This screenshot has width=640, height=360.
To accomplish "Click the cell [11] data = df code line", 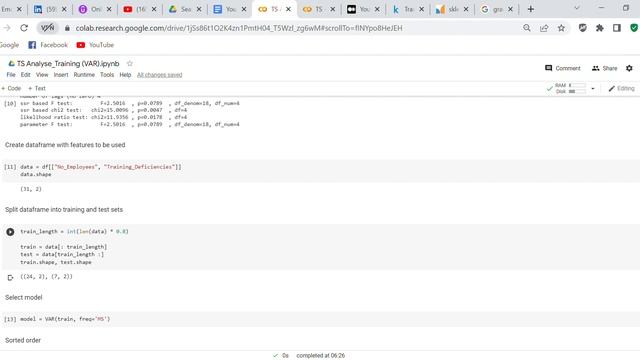I will coord(101,167).
